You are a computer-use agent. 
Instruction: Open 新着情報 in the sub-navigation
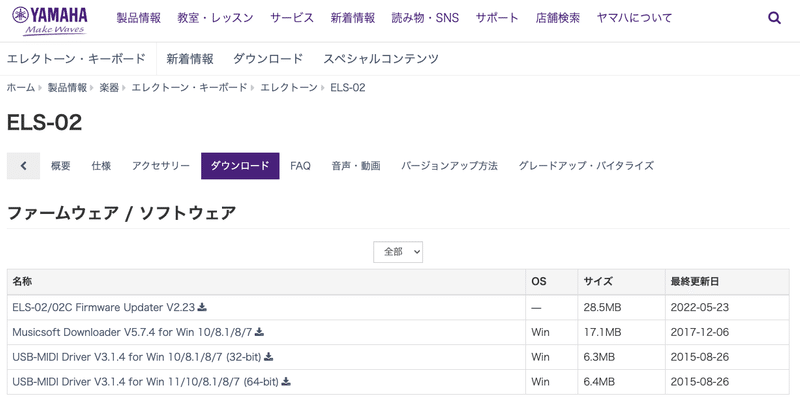pyautogui.click(x=190, y=59)
